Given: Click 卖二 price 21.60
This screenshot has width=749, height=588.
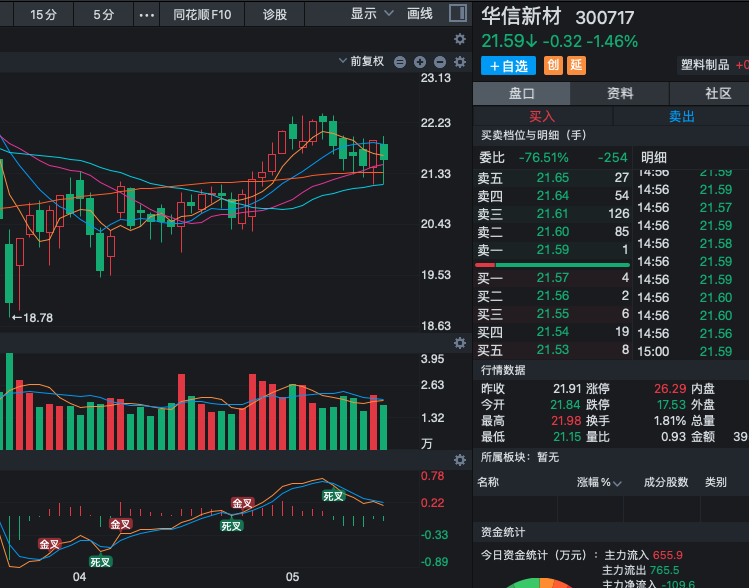Looking at the screenshot, I should tap(553, 232).
